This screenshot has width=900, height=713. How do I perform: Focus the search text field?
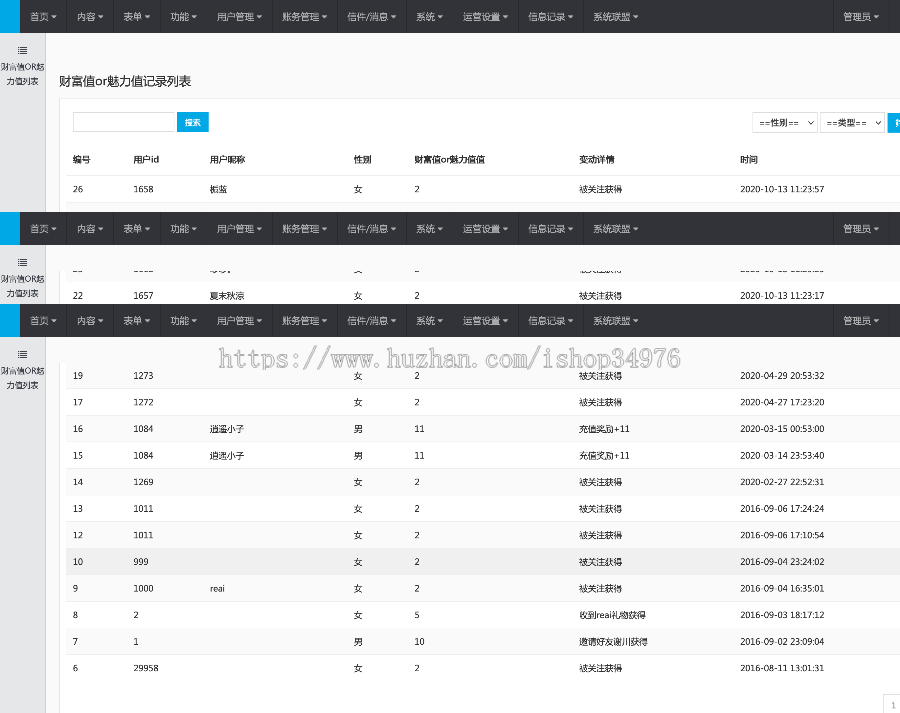click(x=124, y=122)
